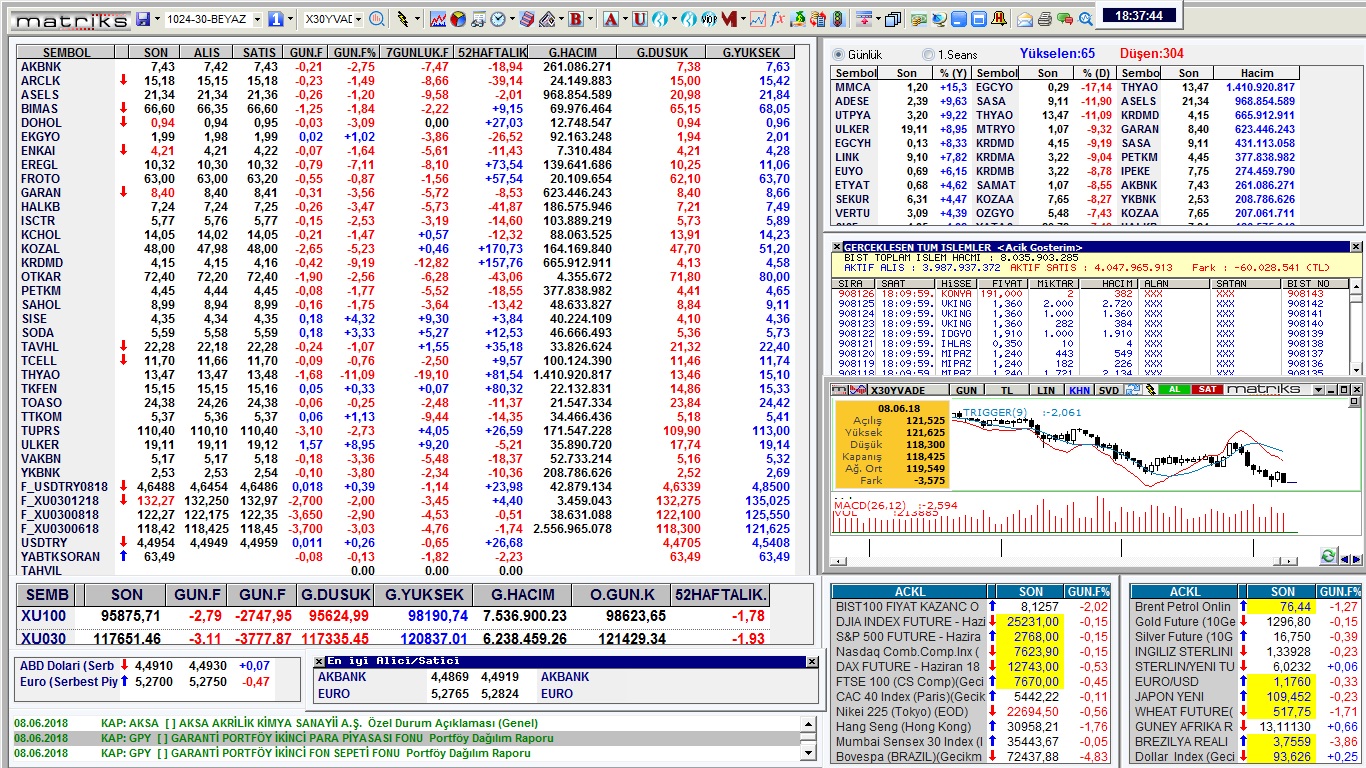The width and height of the screenshot is (1366, 768).
Task: Toggle the TL currency button on chart
Action: tap(1007, 390)
